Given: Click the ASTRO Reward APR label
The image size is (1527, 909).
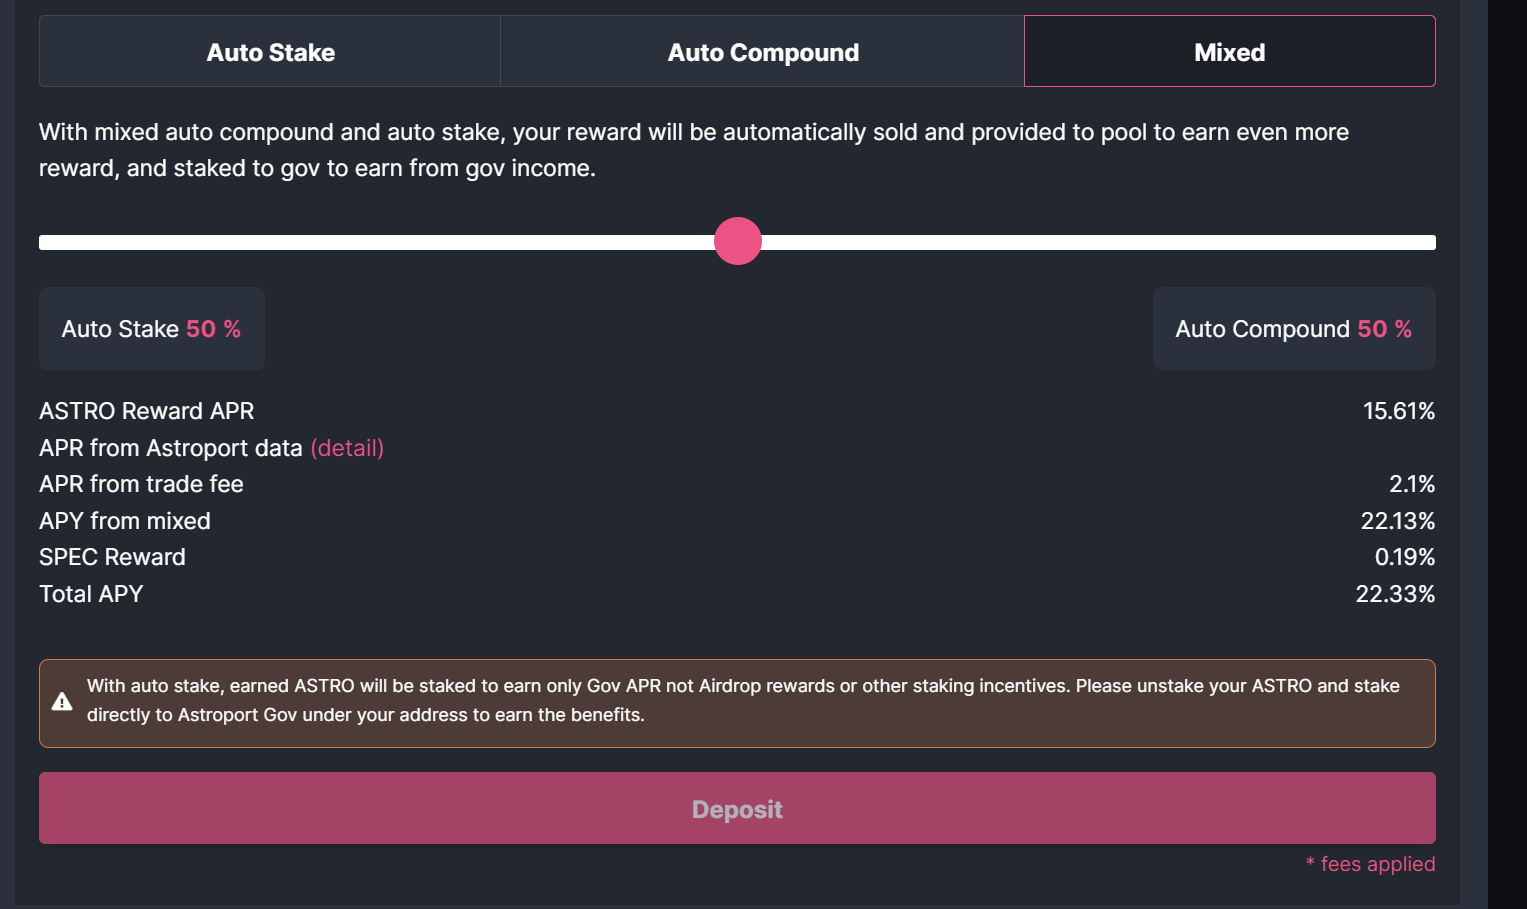Looking at the screenshot, I should click(146, 411).
